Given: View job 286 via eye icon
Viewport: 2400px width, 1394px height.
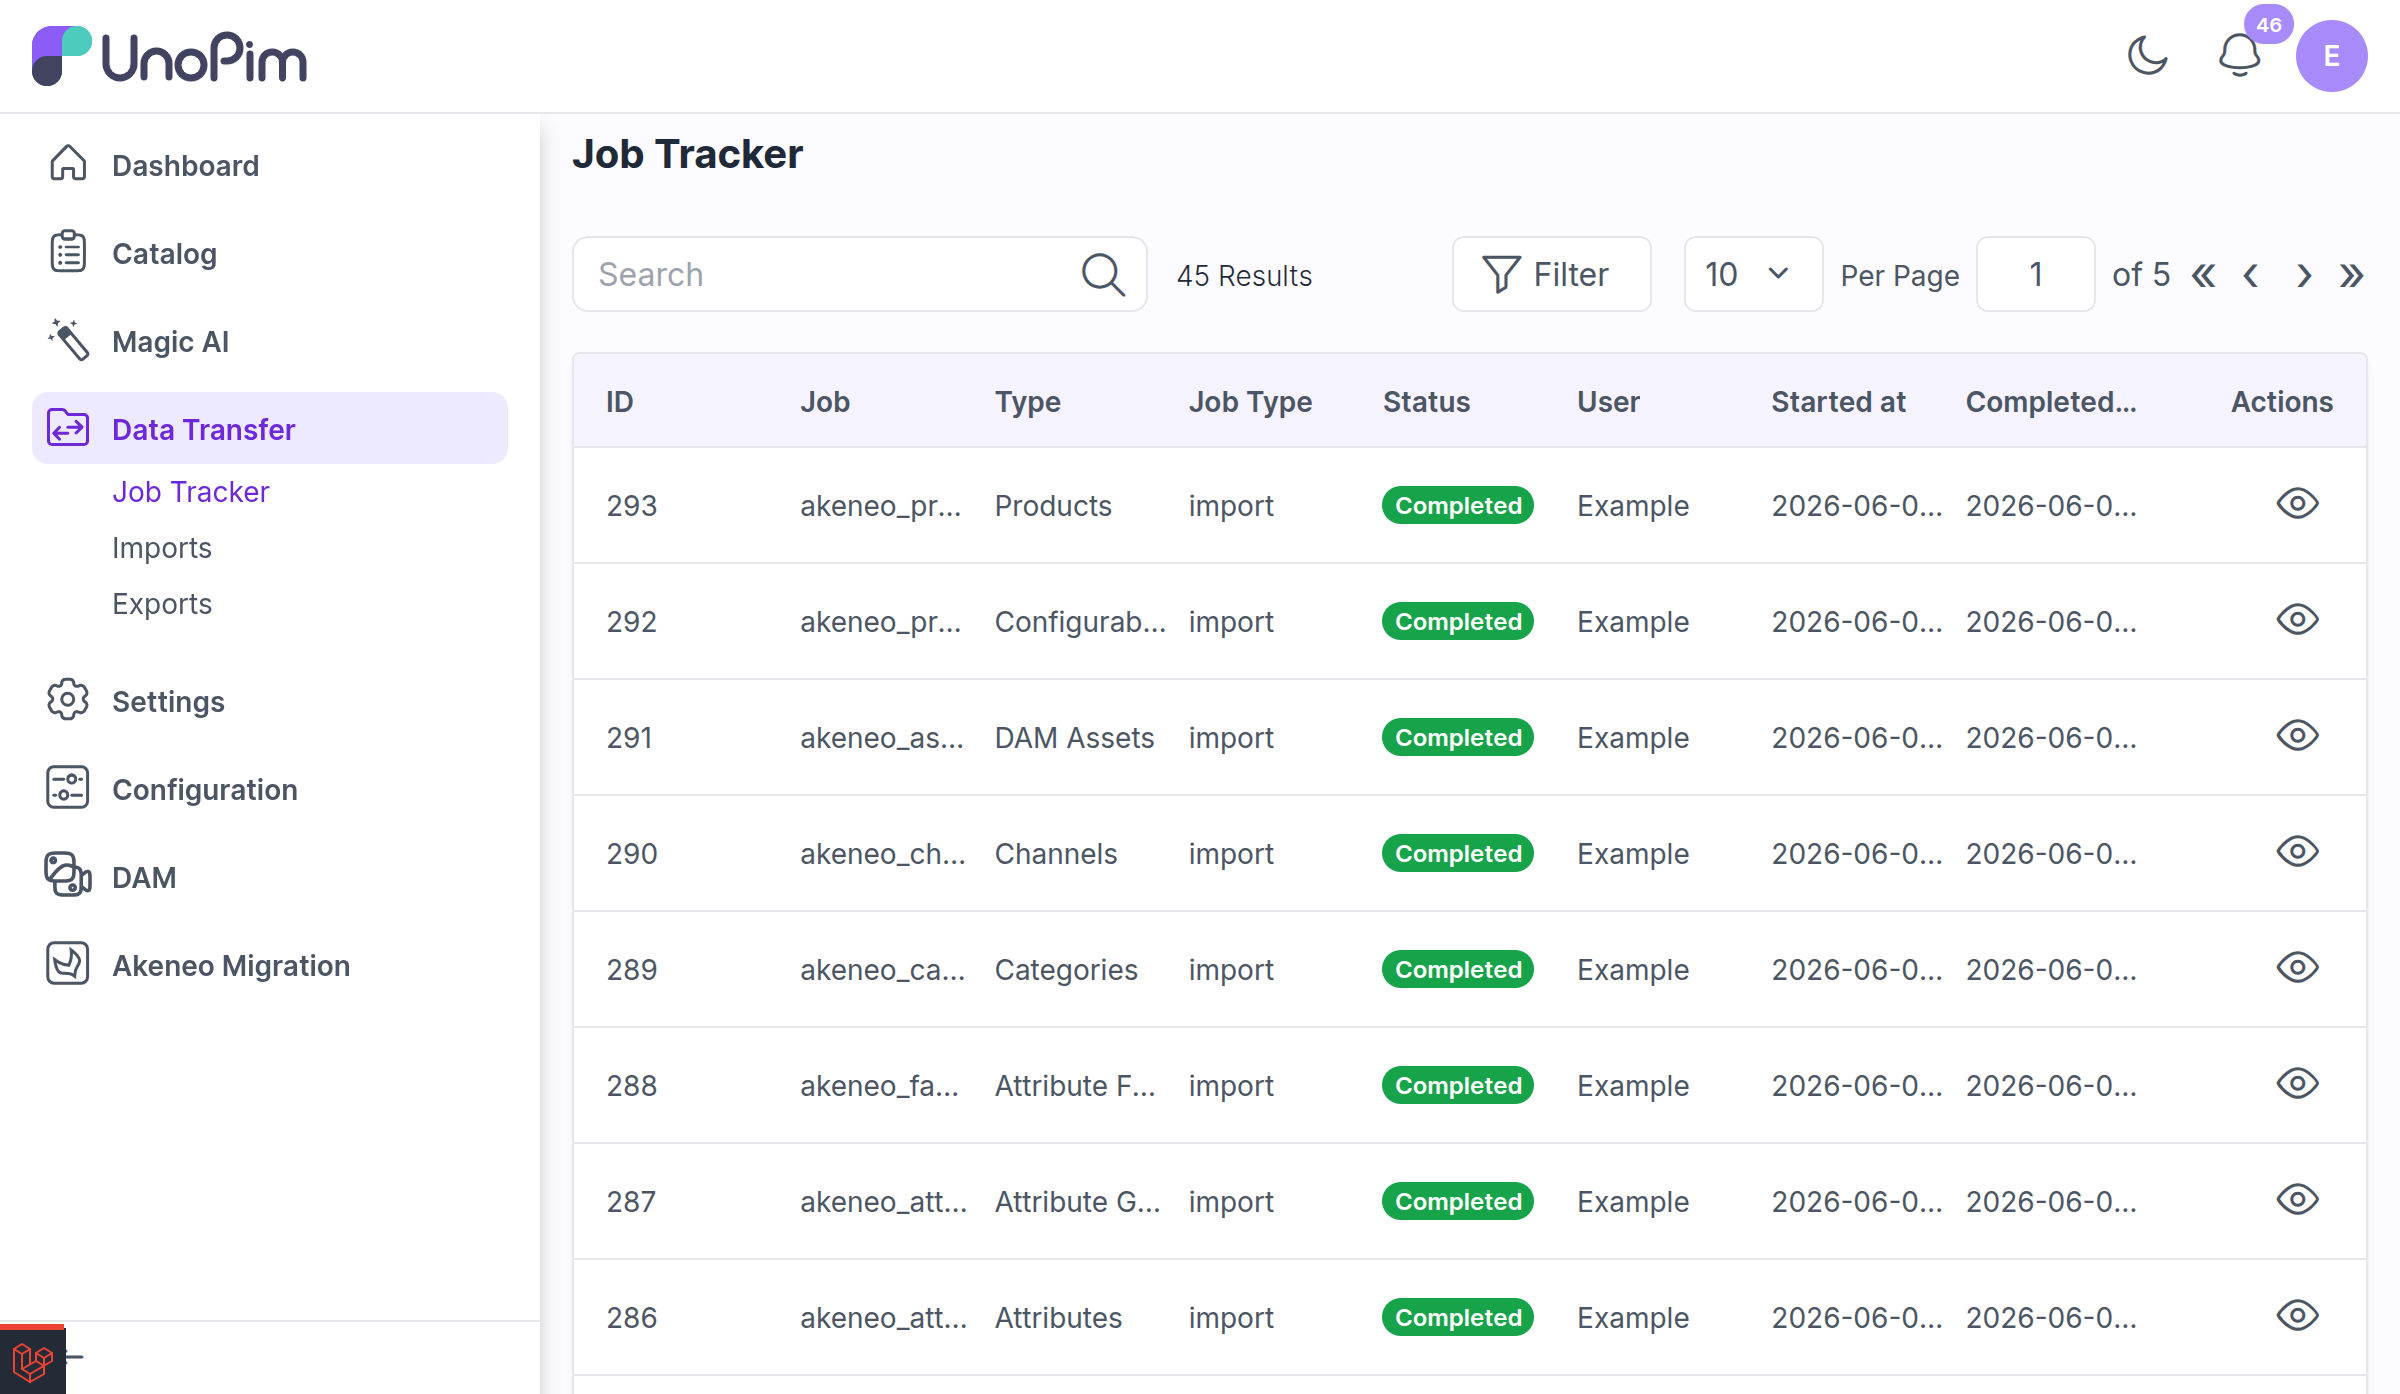Looking at the screenshot, I should coord(2297,1316).
